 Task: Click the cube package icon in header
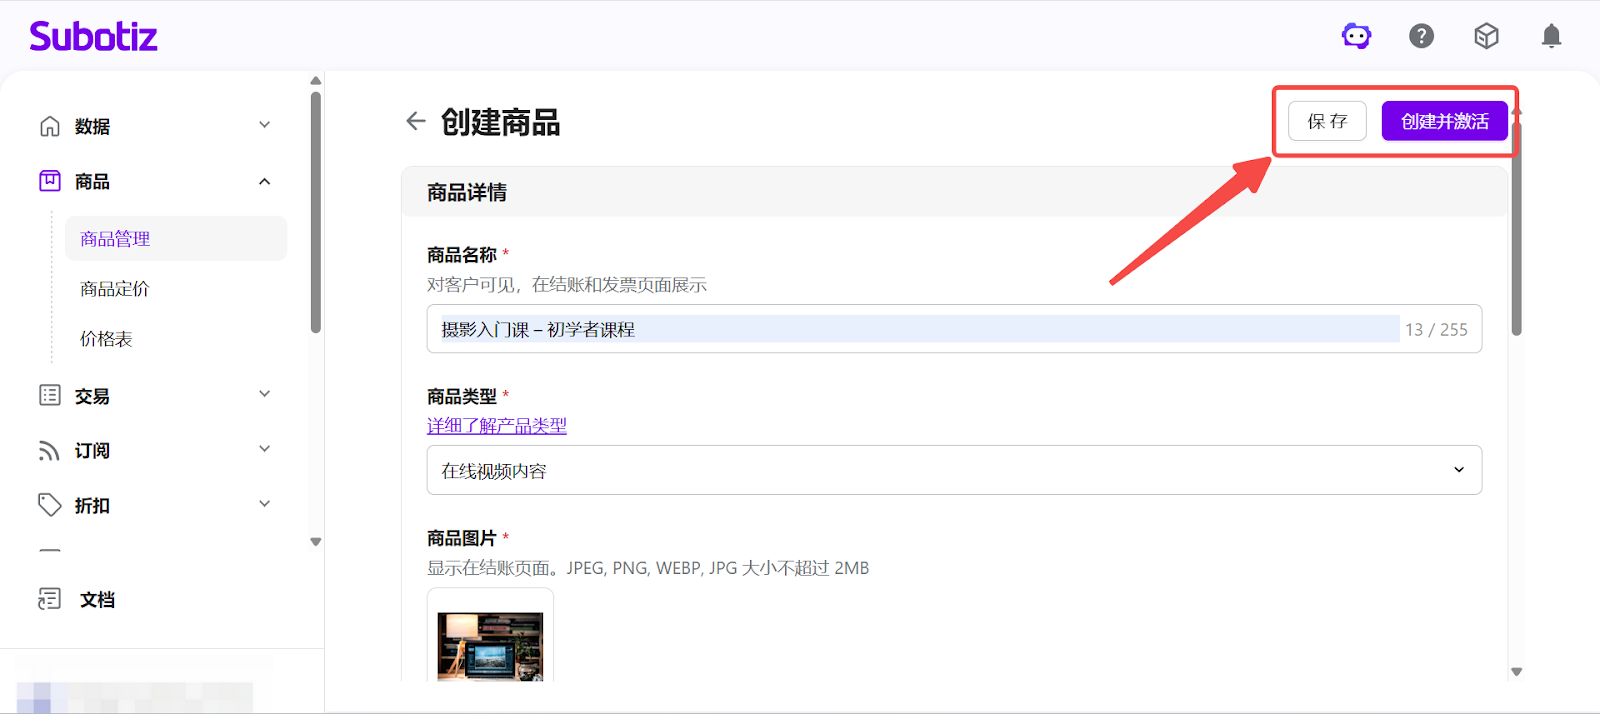[1486, 37]
